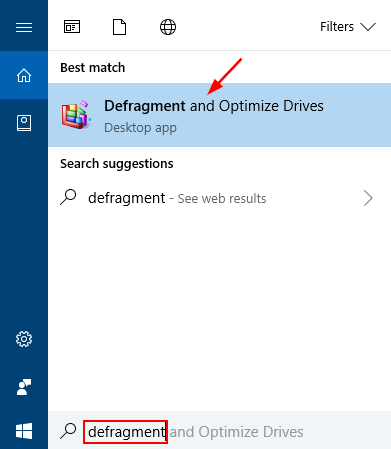This screenshot has width=391, height=449.
Task: Select defragment See web results suggestion
Action: [x=219, y=198]
